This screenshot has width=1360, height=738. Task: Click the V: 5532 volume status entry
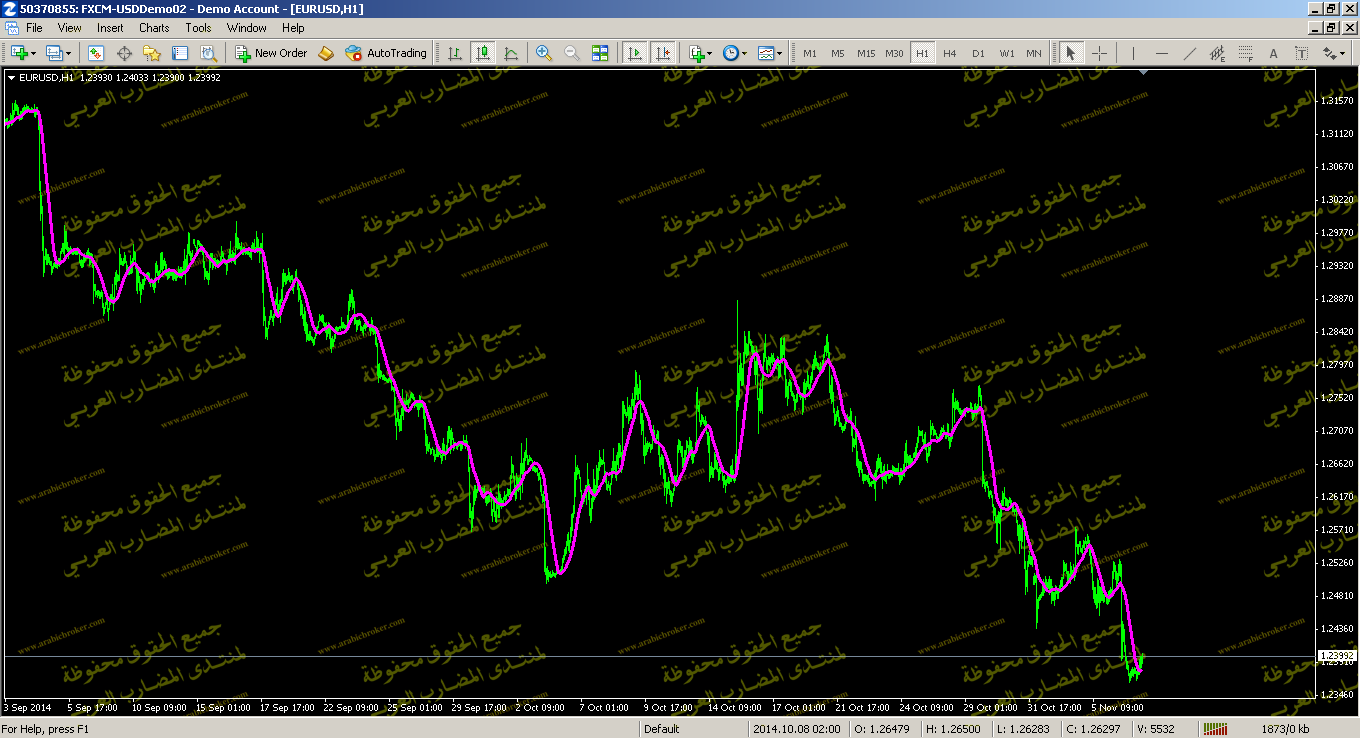[x=1155, y=729]
